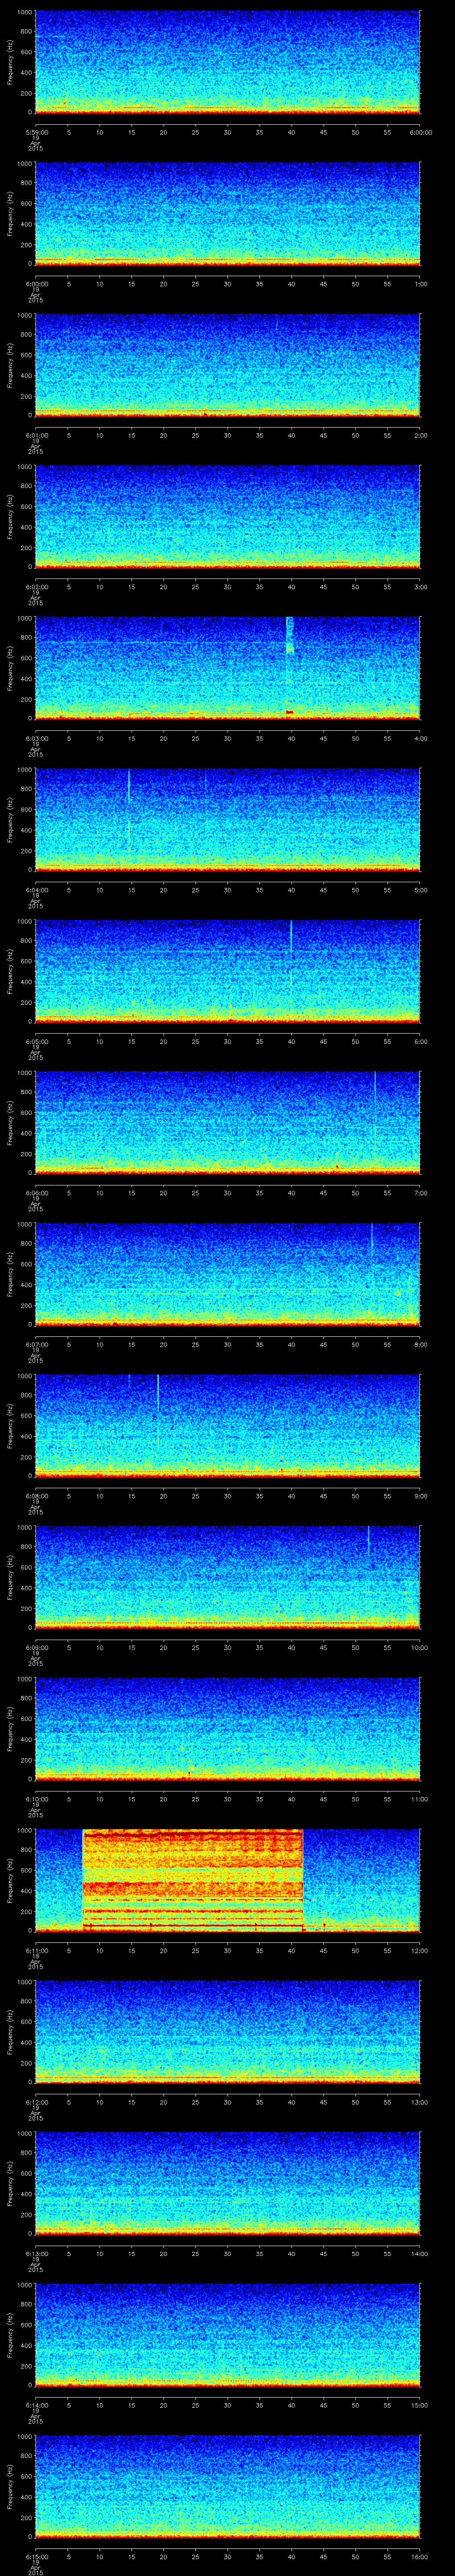Click the vertical burst near 40 seconds in the 6:03:00 spectrogram
This screenshot has width=455, height=2576.
click(x=290, y=666)
